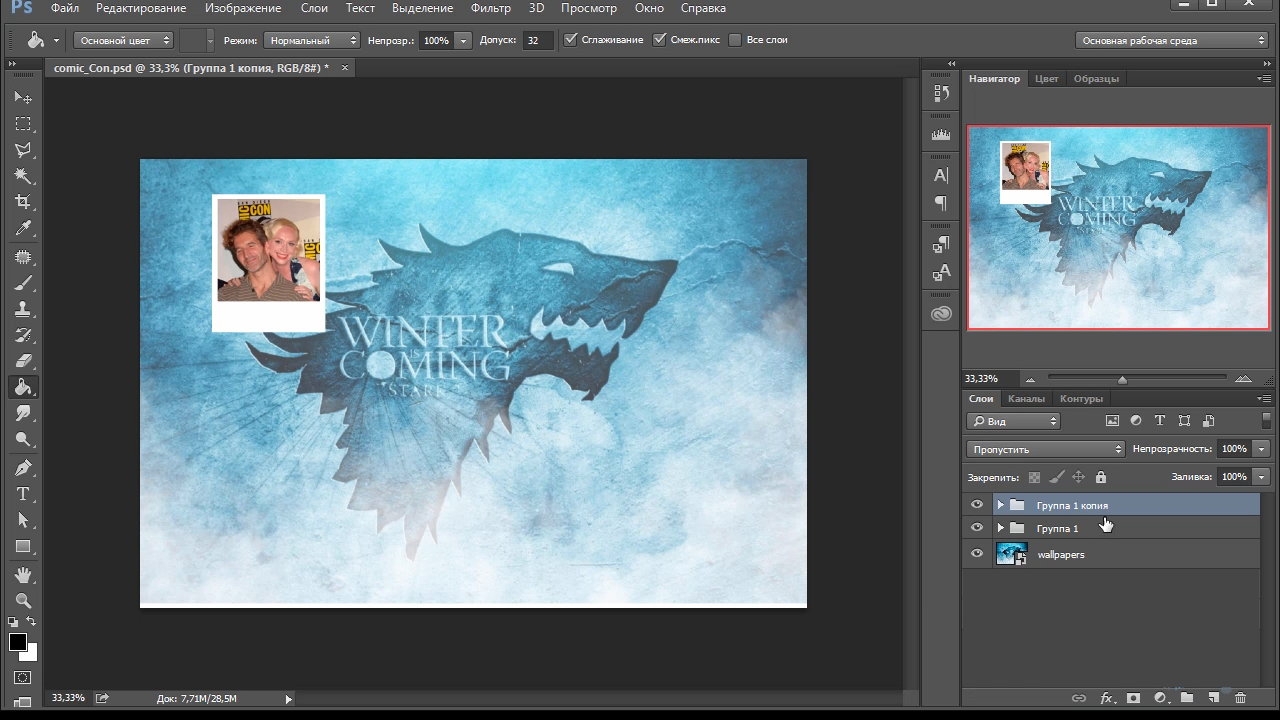
Task: Select the Zoom tool
Action: click(23, 601)
